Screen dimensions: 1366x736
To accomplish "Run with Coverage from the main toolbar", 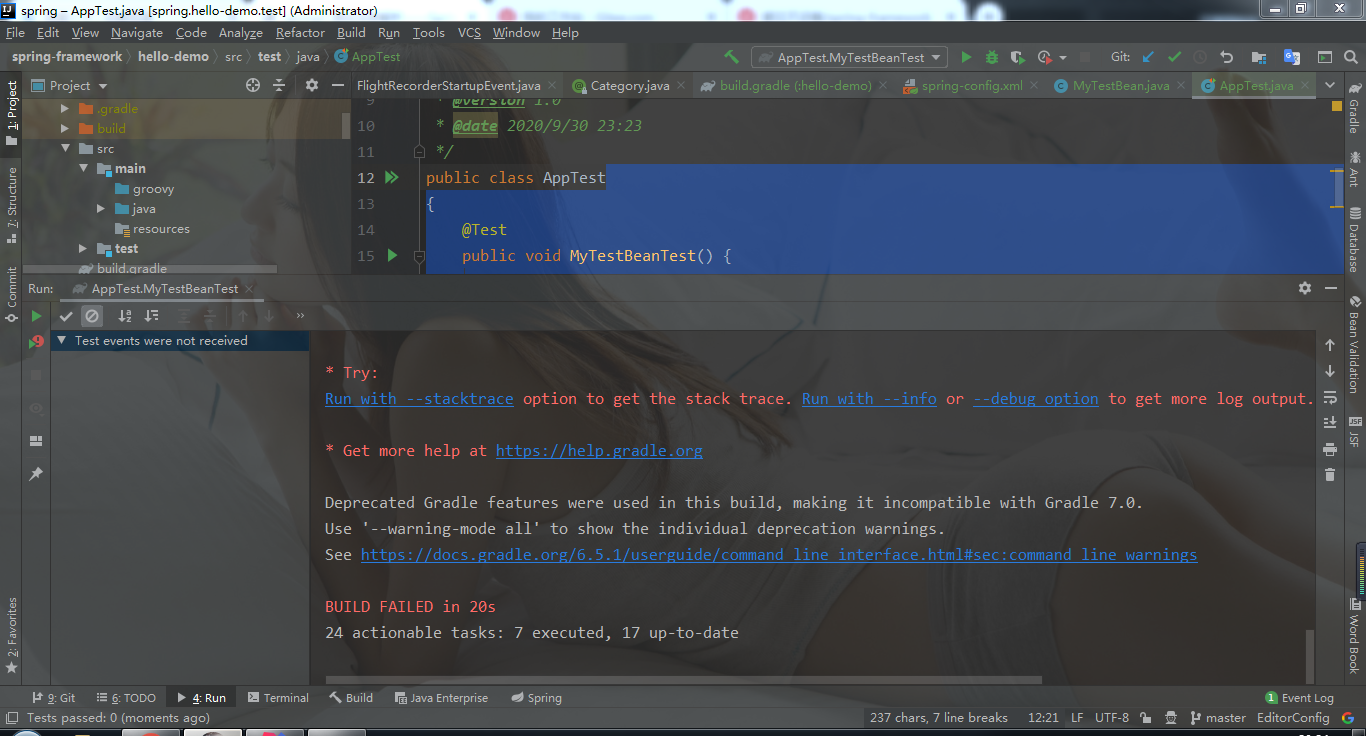I will point(1018,57).
